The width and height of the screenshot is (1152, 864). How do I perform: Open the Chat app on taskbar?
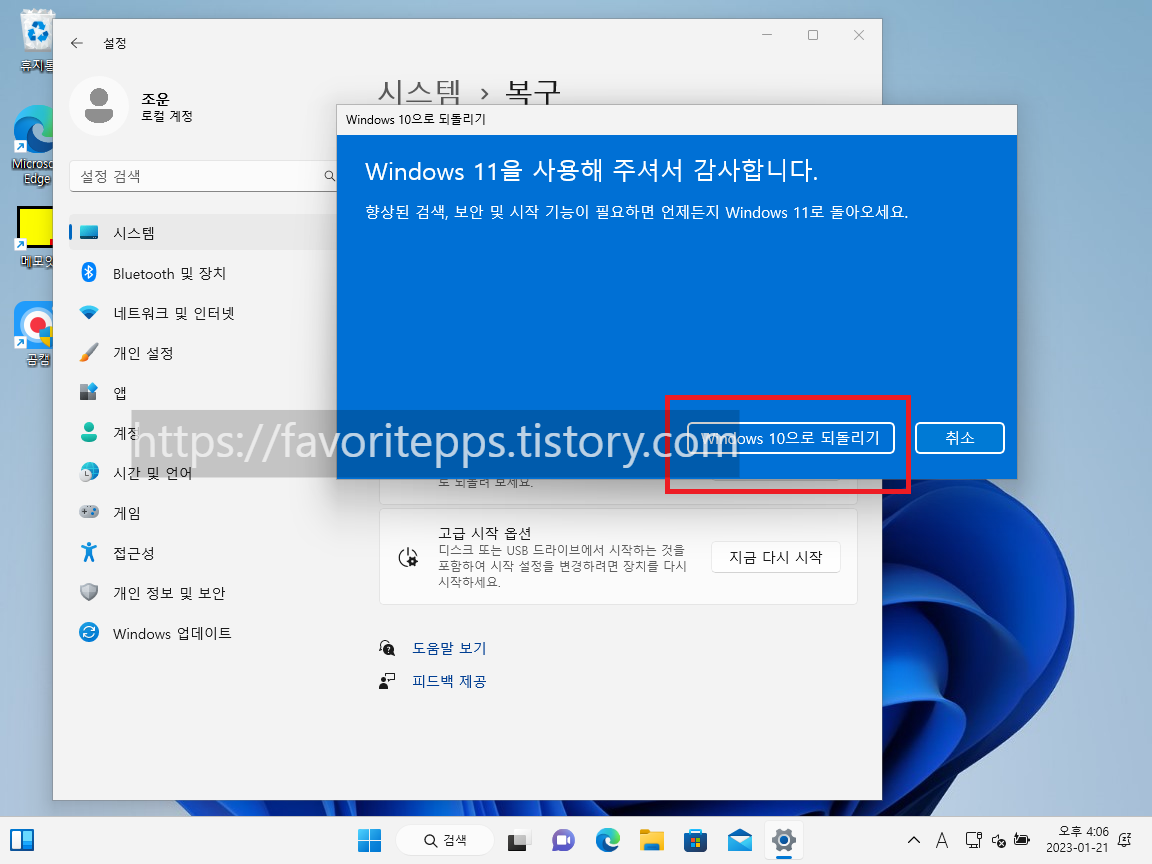(x=563, y=840)
